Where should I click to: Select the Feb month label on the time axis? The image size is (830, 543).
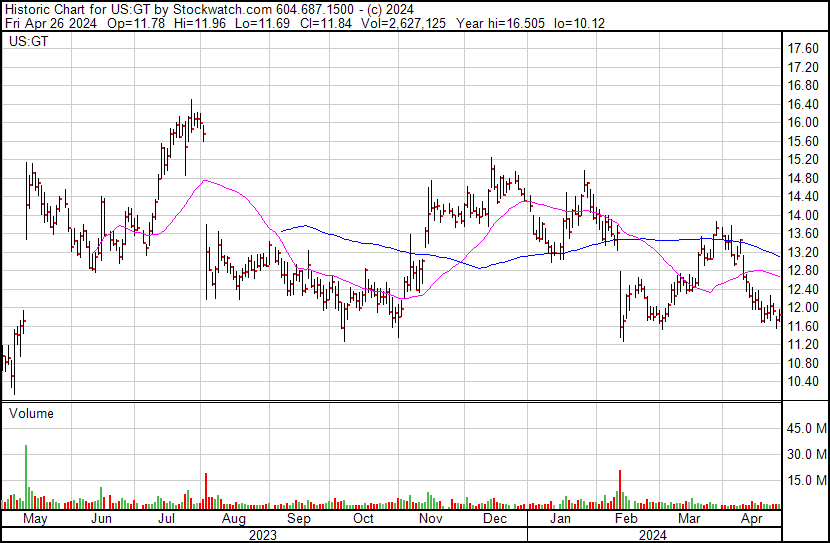click(x=626, y=520)
